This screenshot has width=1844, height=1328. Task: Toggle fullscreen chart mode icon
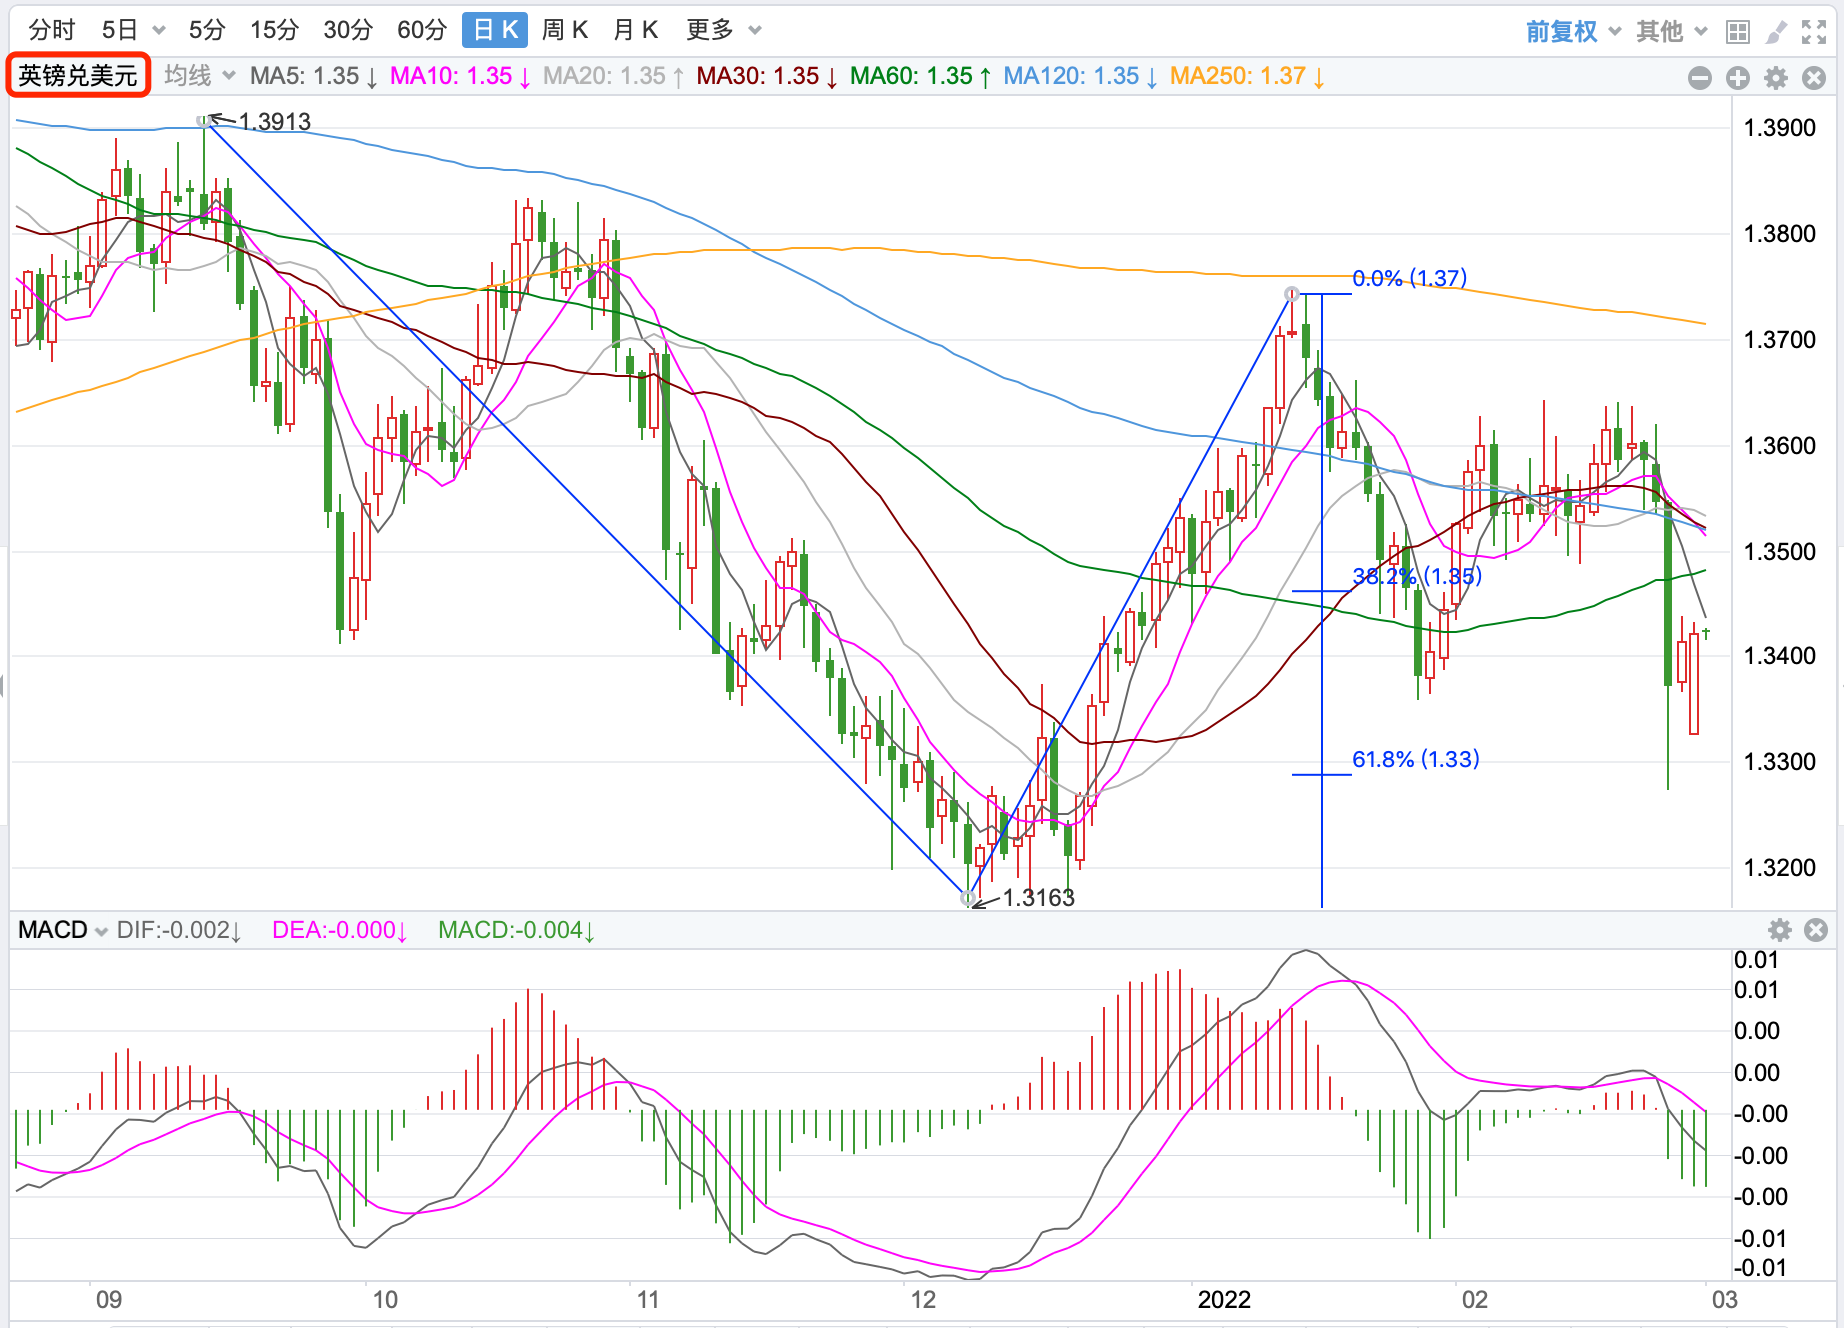[1814, 33]
